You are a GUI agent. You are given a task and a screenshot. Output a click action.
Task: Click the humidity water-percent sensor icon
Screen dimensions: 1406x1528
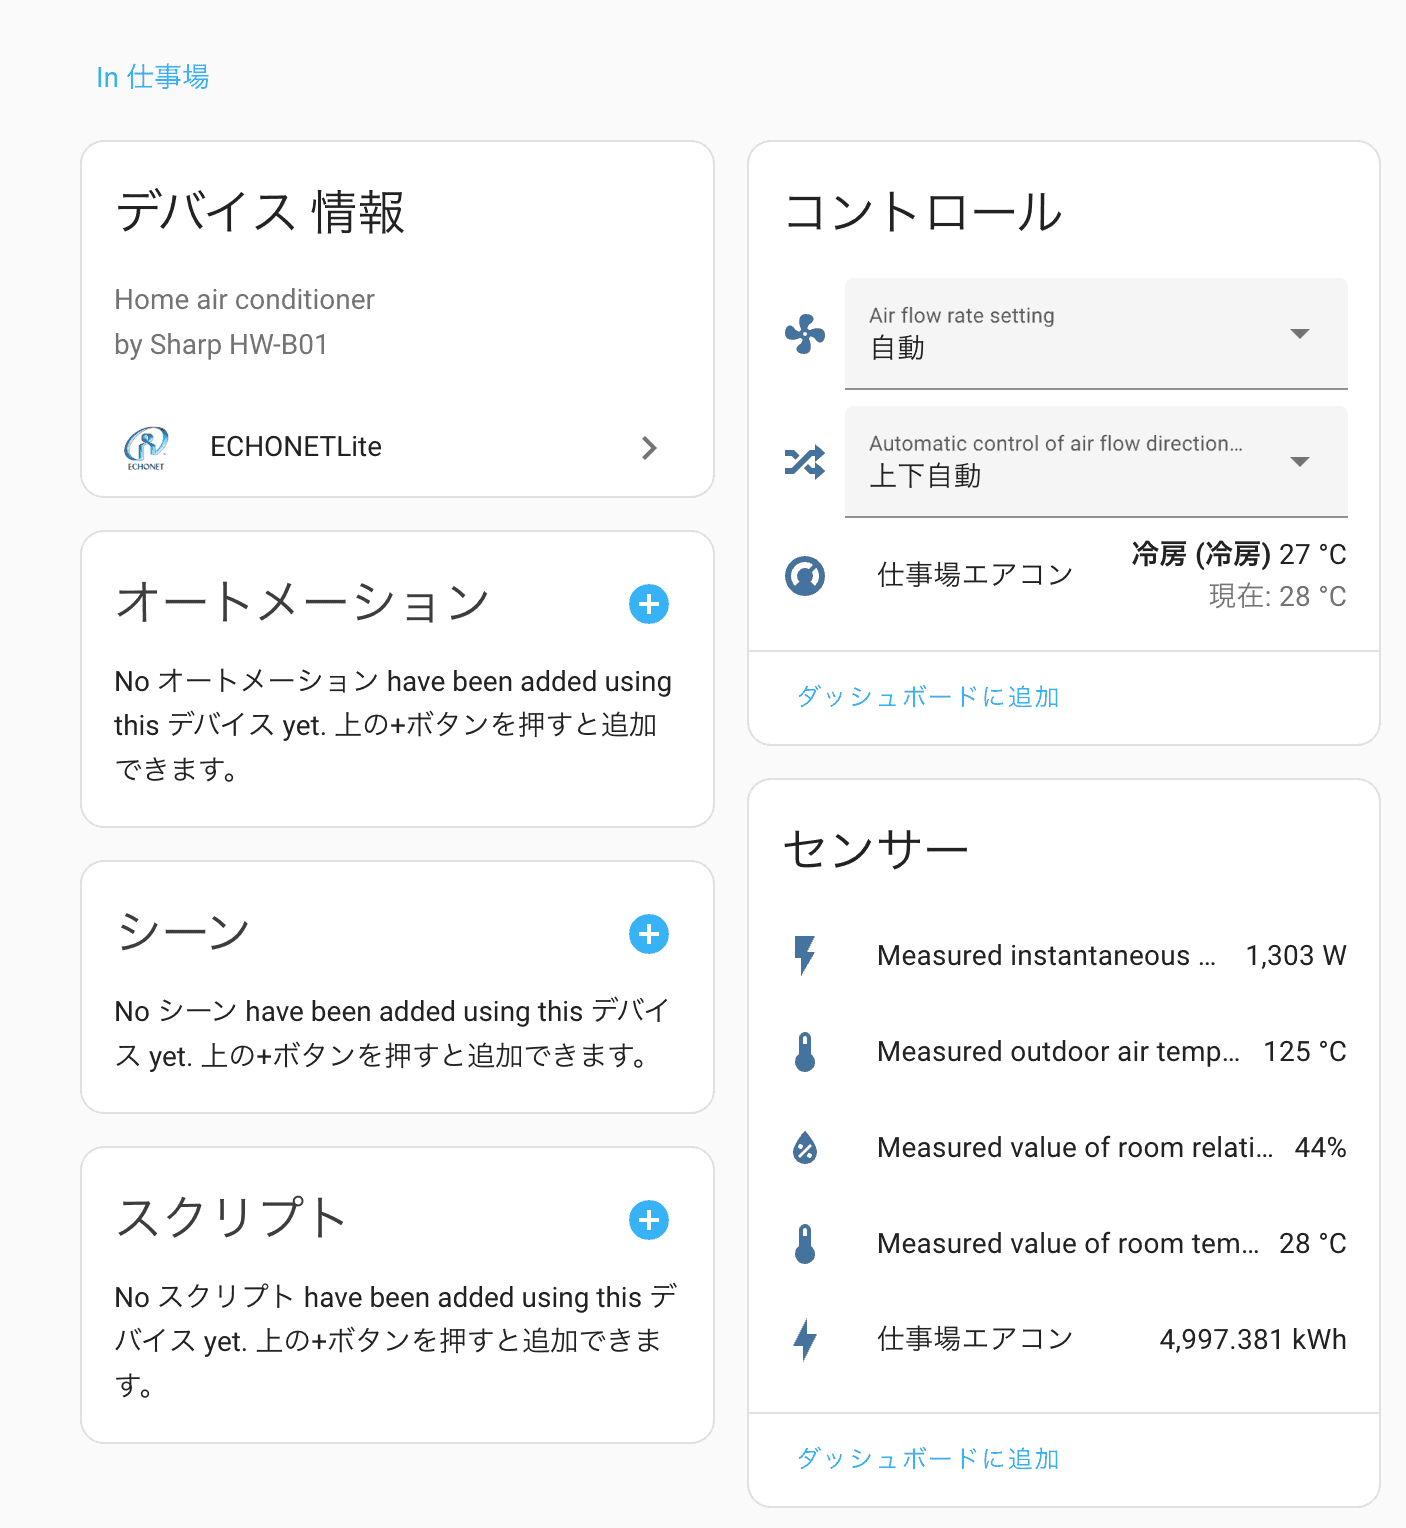click(805, 1148)
